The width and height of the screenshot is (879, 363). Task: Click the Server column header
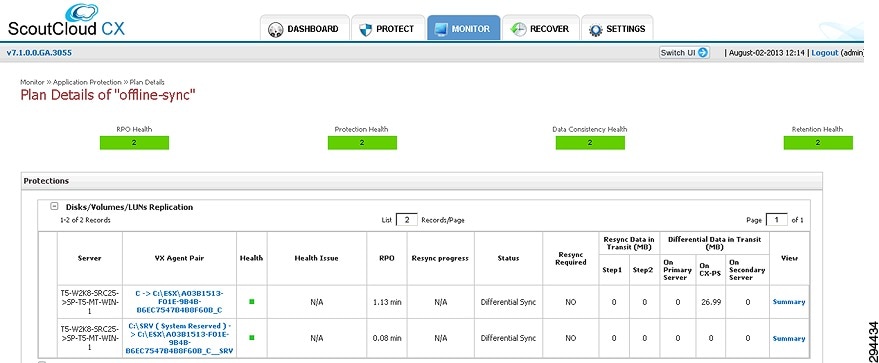90,258
